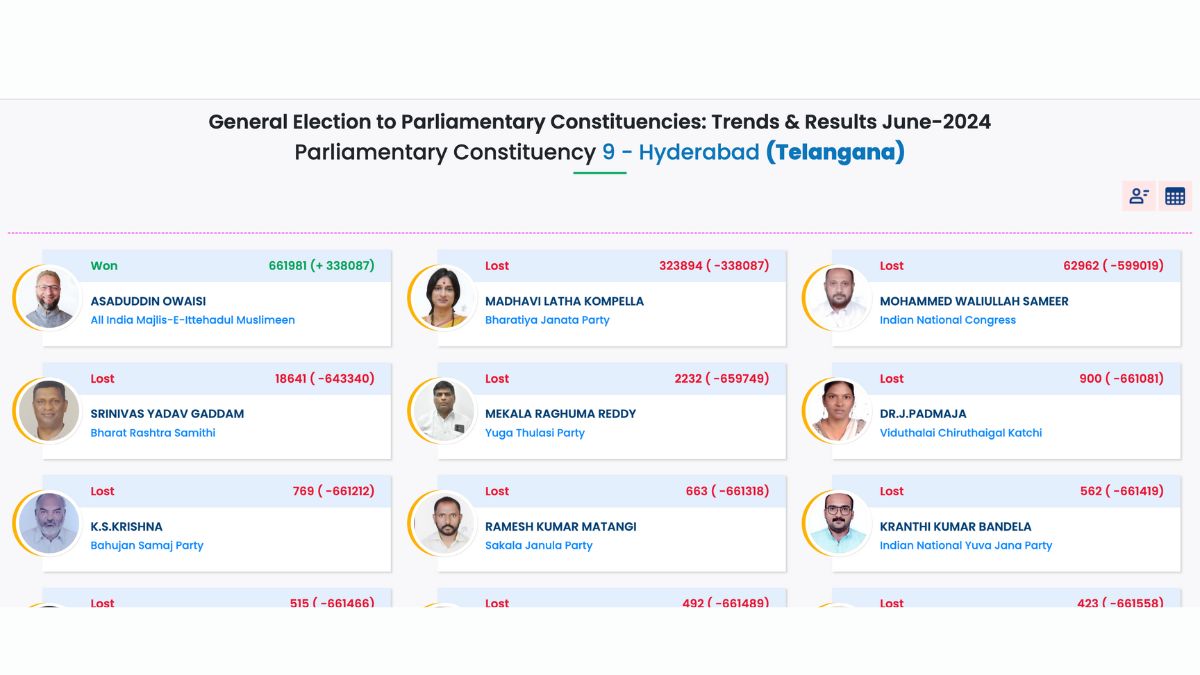Click the Bharatiya Janata Party label
Screen dimensions: 1200x675
click(x=547, y=320)
